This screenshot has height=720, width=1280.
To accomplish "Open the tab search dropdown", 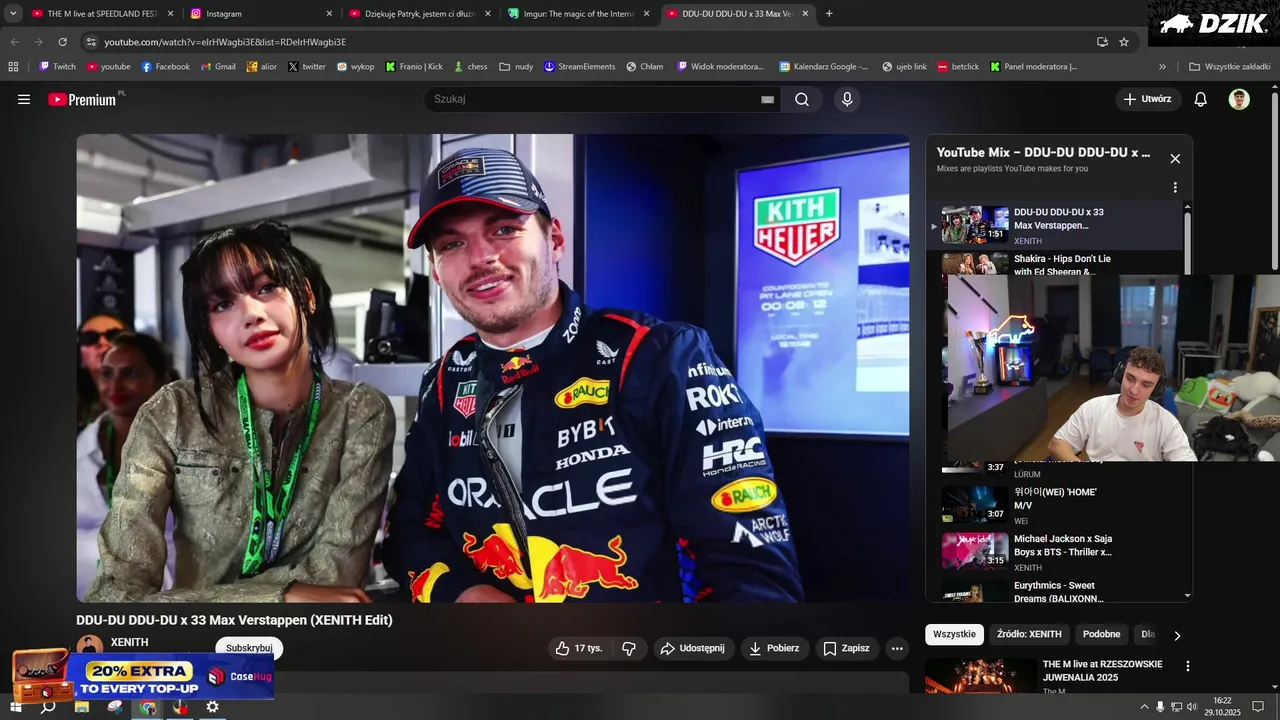I will [x=13, y=14].
